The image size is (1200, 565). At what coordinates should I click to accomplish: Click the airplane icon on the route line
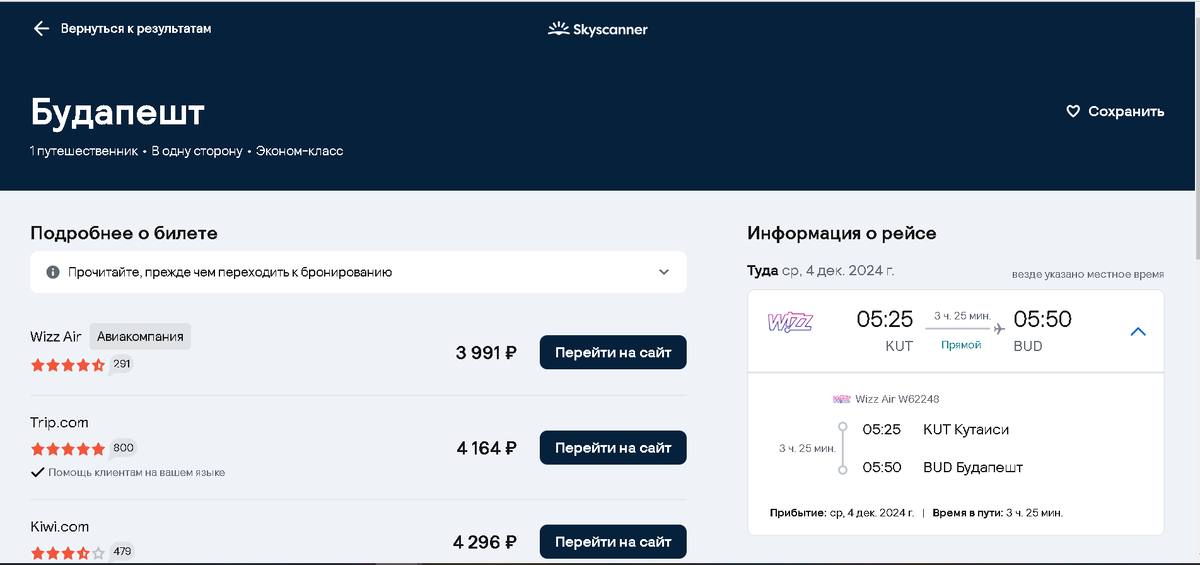click(x=998, y=328)
